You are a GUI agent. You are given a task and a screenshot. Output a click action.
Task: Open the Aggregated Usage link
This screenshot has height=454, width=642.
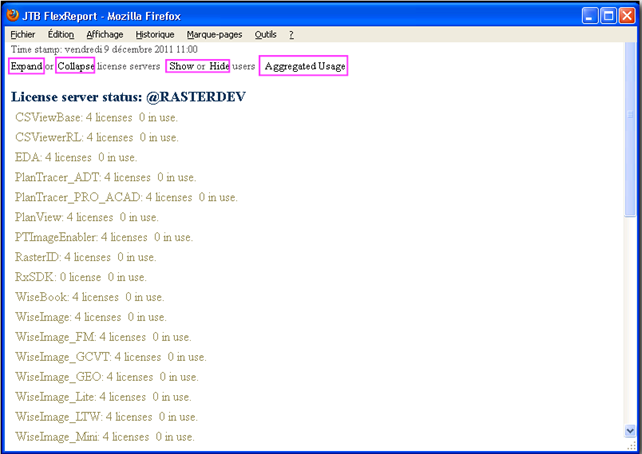[x=305, y=66]
